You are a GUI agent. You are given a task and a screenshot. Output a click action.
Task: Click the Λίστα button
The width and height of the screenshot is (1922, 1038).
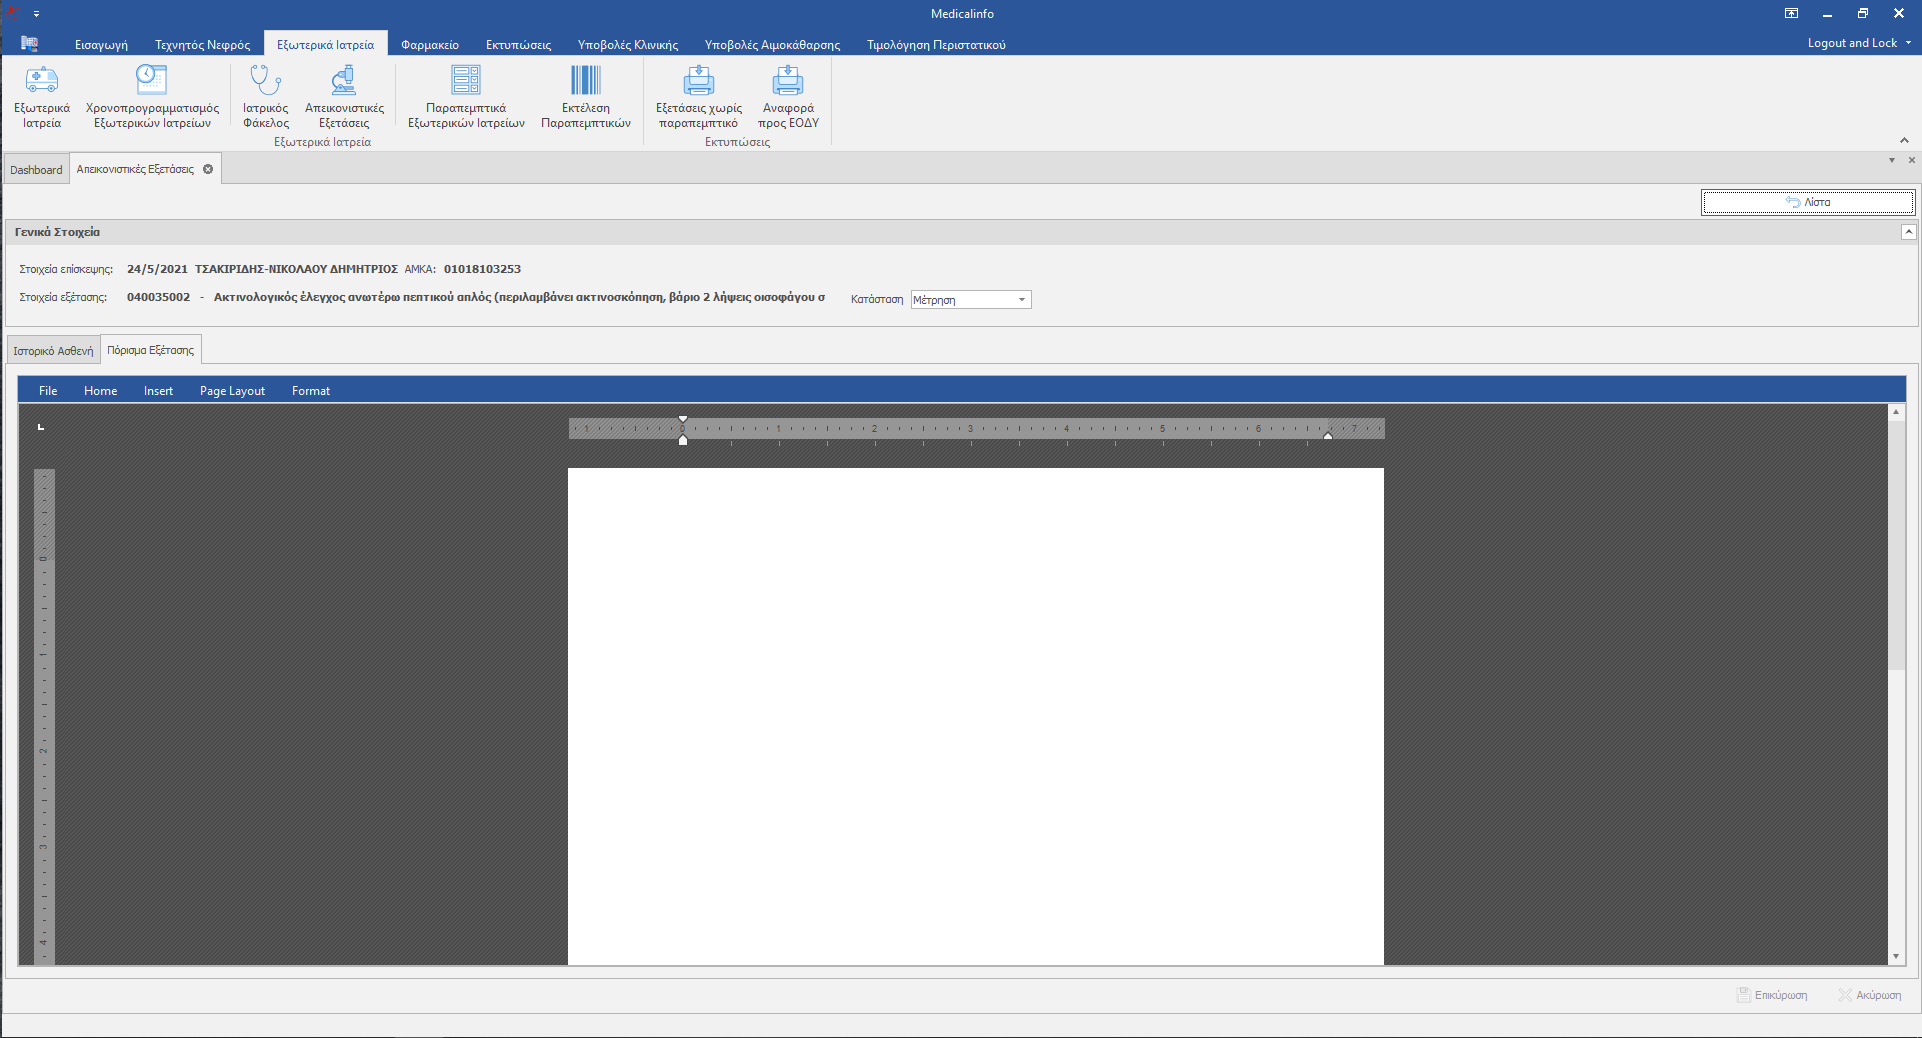click(1808, 202)
